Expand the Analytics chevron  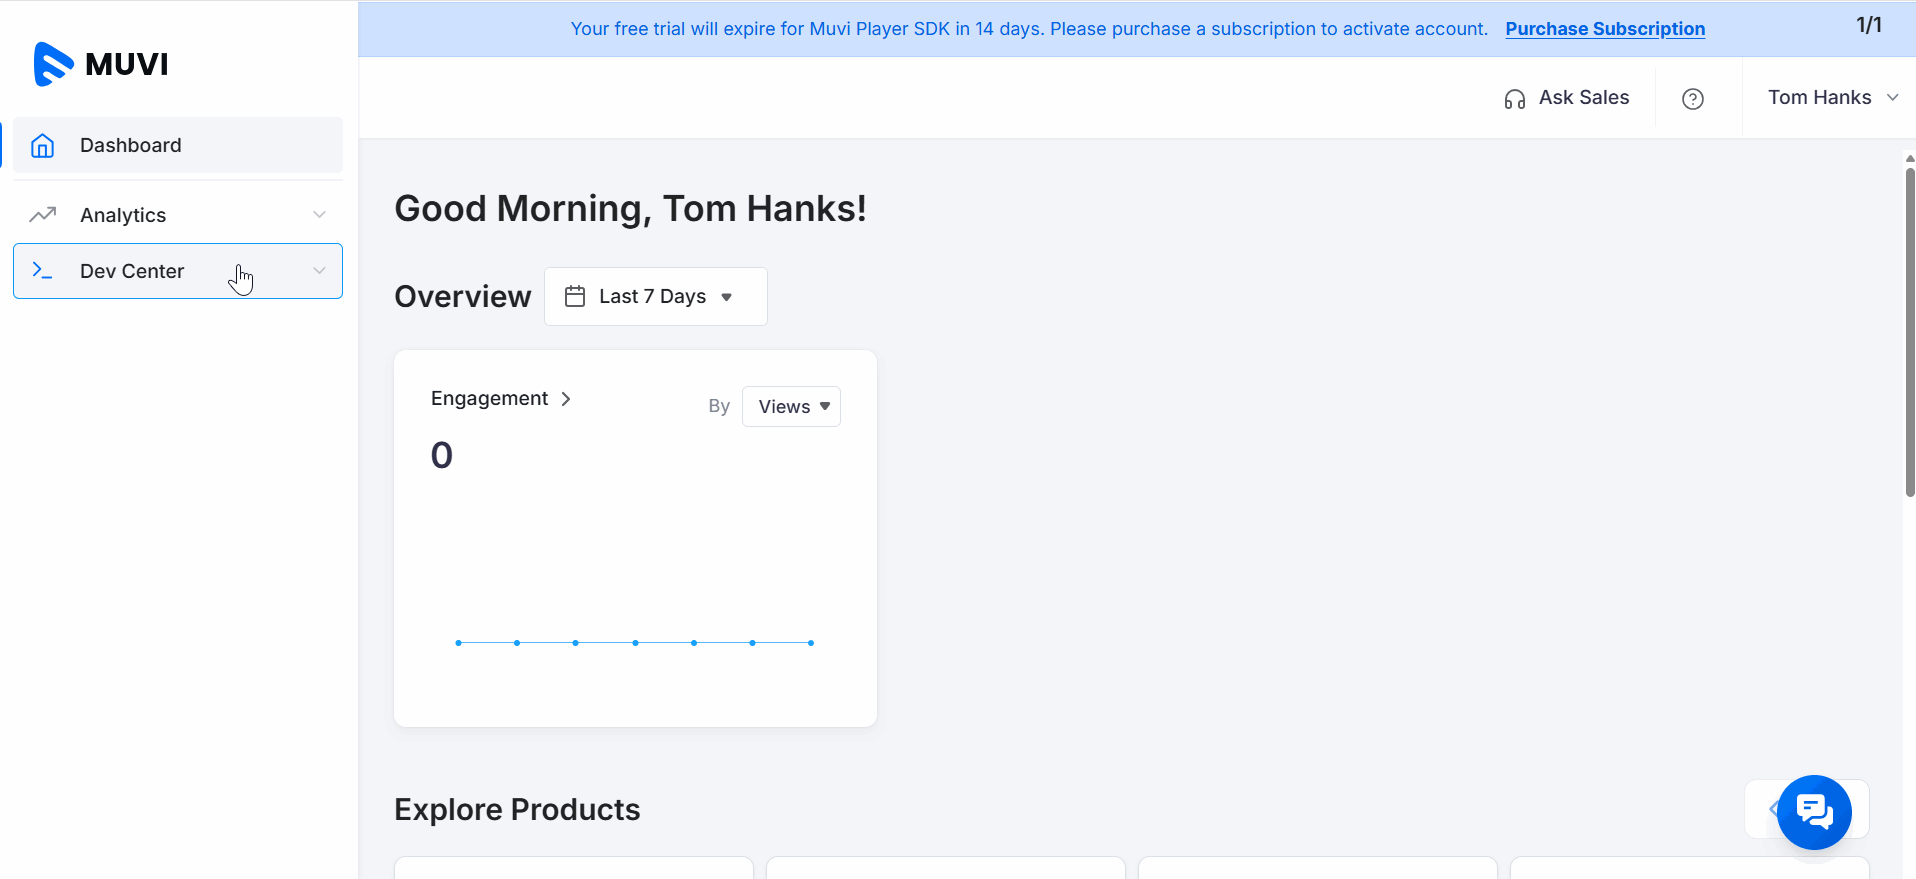point(319,215)
